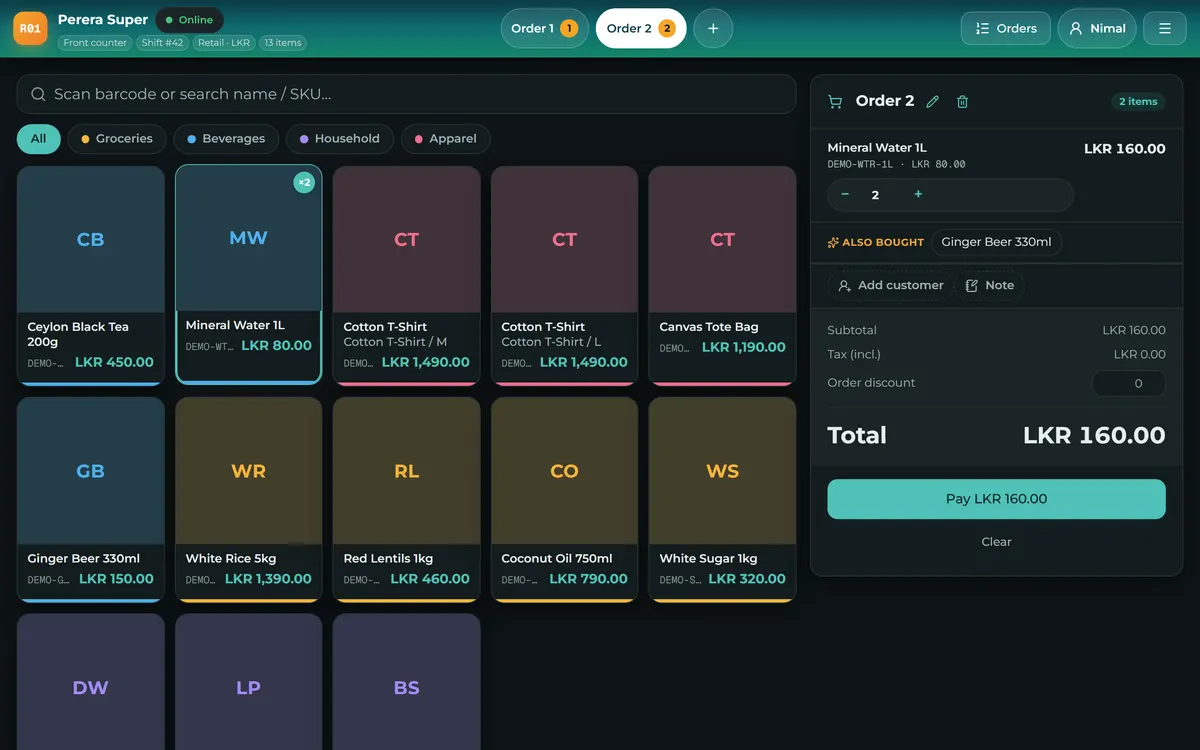Add Ginger Beer 330ml product card
The width and height of the screenshot is (1200, 750).
coord(91,500)
